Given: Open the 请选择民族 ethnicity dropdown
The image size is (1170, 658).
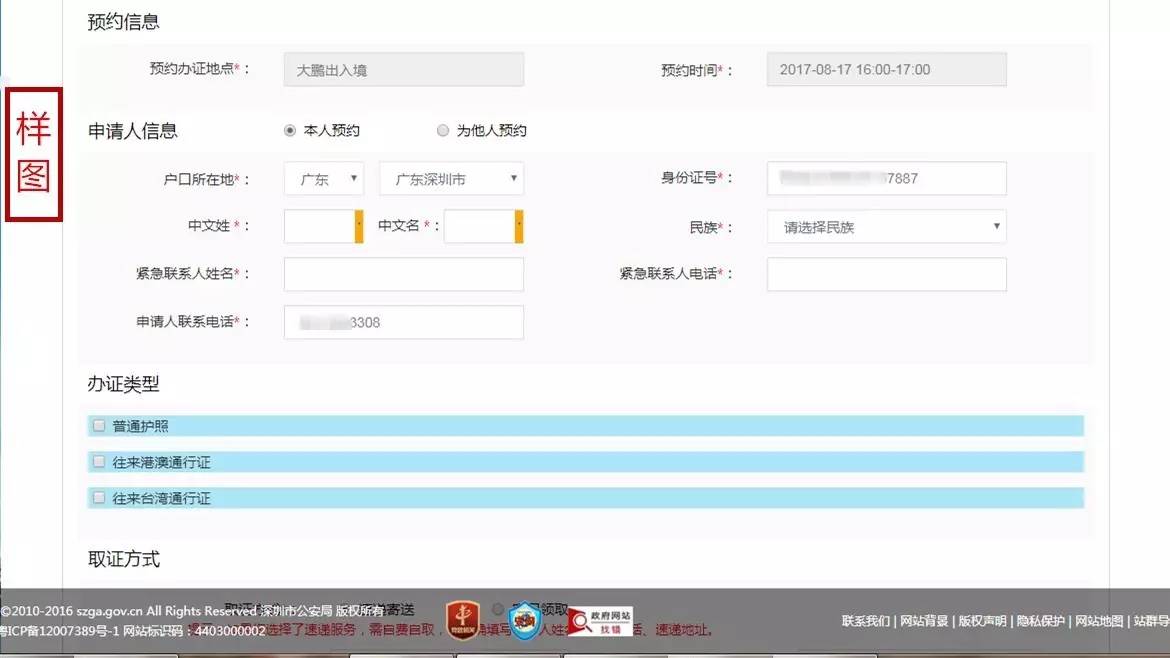Looking at the screenshot, I should tap(886, 227).
